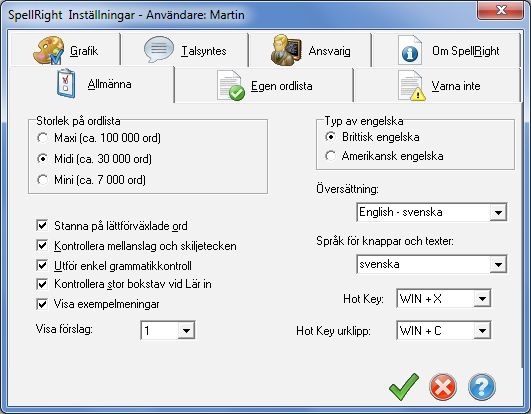Expand Hot Key urklipp WIN + C arrow
The width and height of the screenshot is (531, 414).
(x=482, y=330)
